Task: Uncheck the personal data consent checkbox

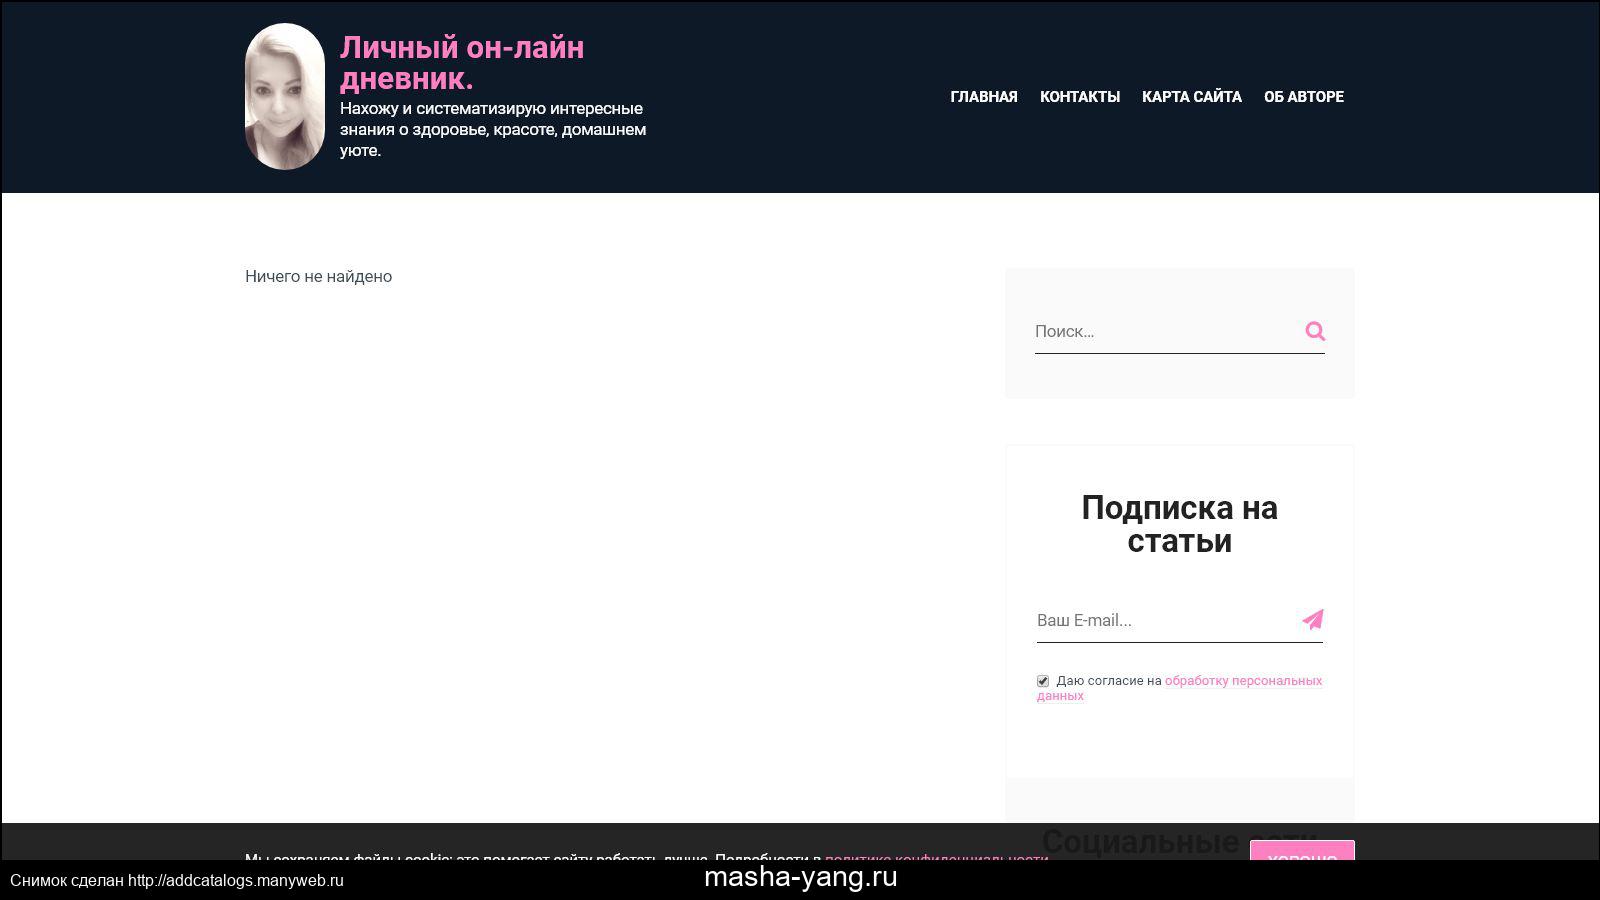Action: pos(1043,681)
